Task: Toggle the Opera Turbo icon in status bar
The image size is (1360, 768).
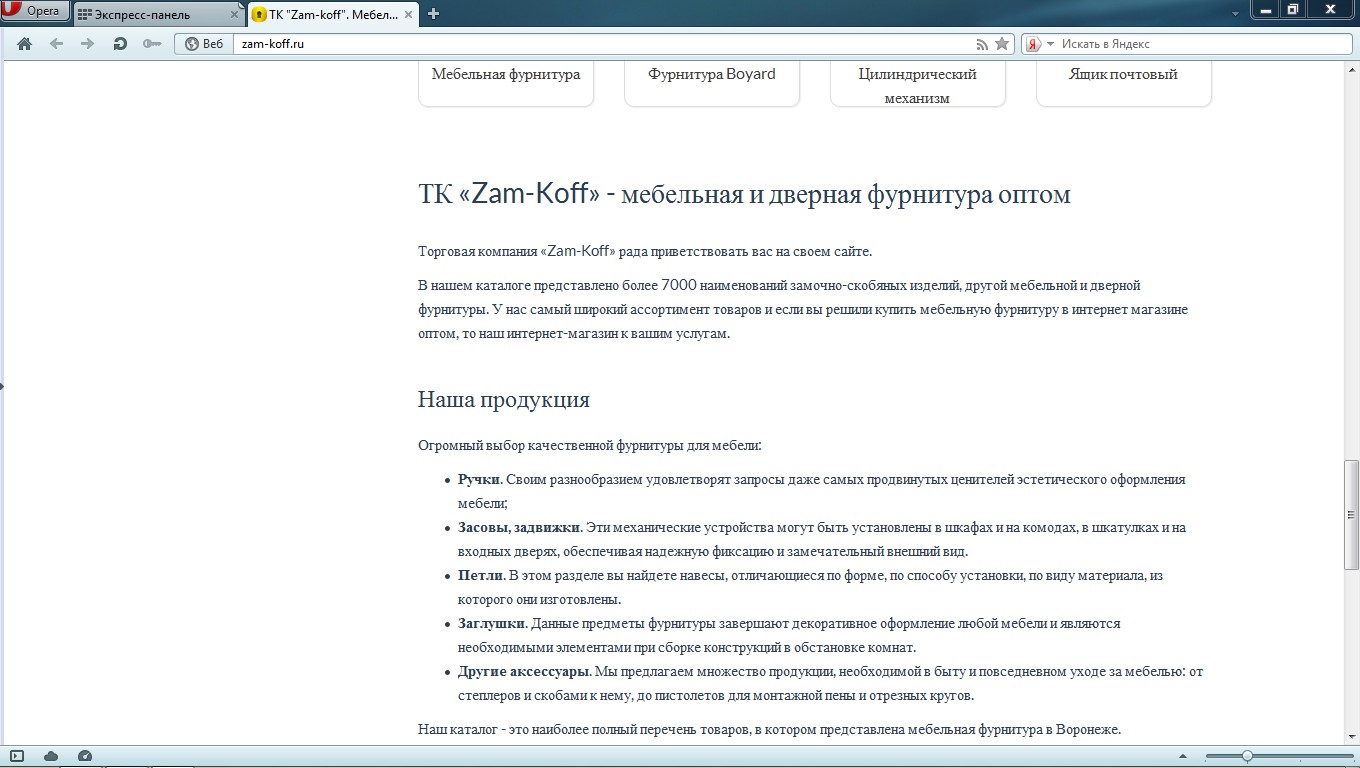Action: [x=85, y=756]
